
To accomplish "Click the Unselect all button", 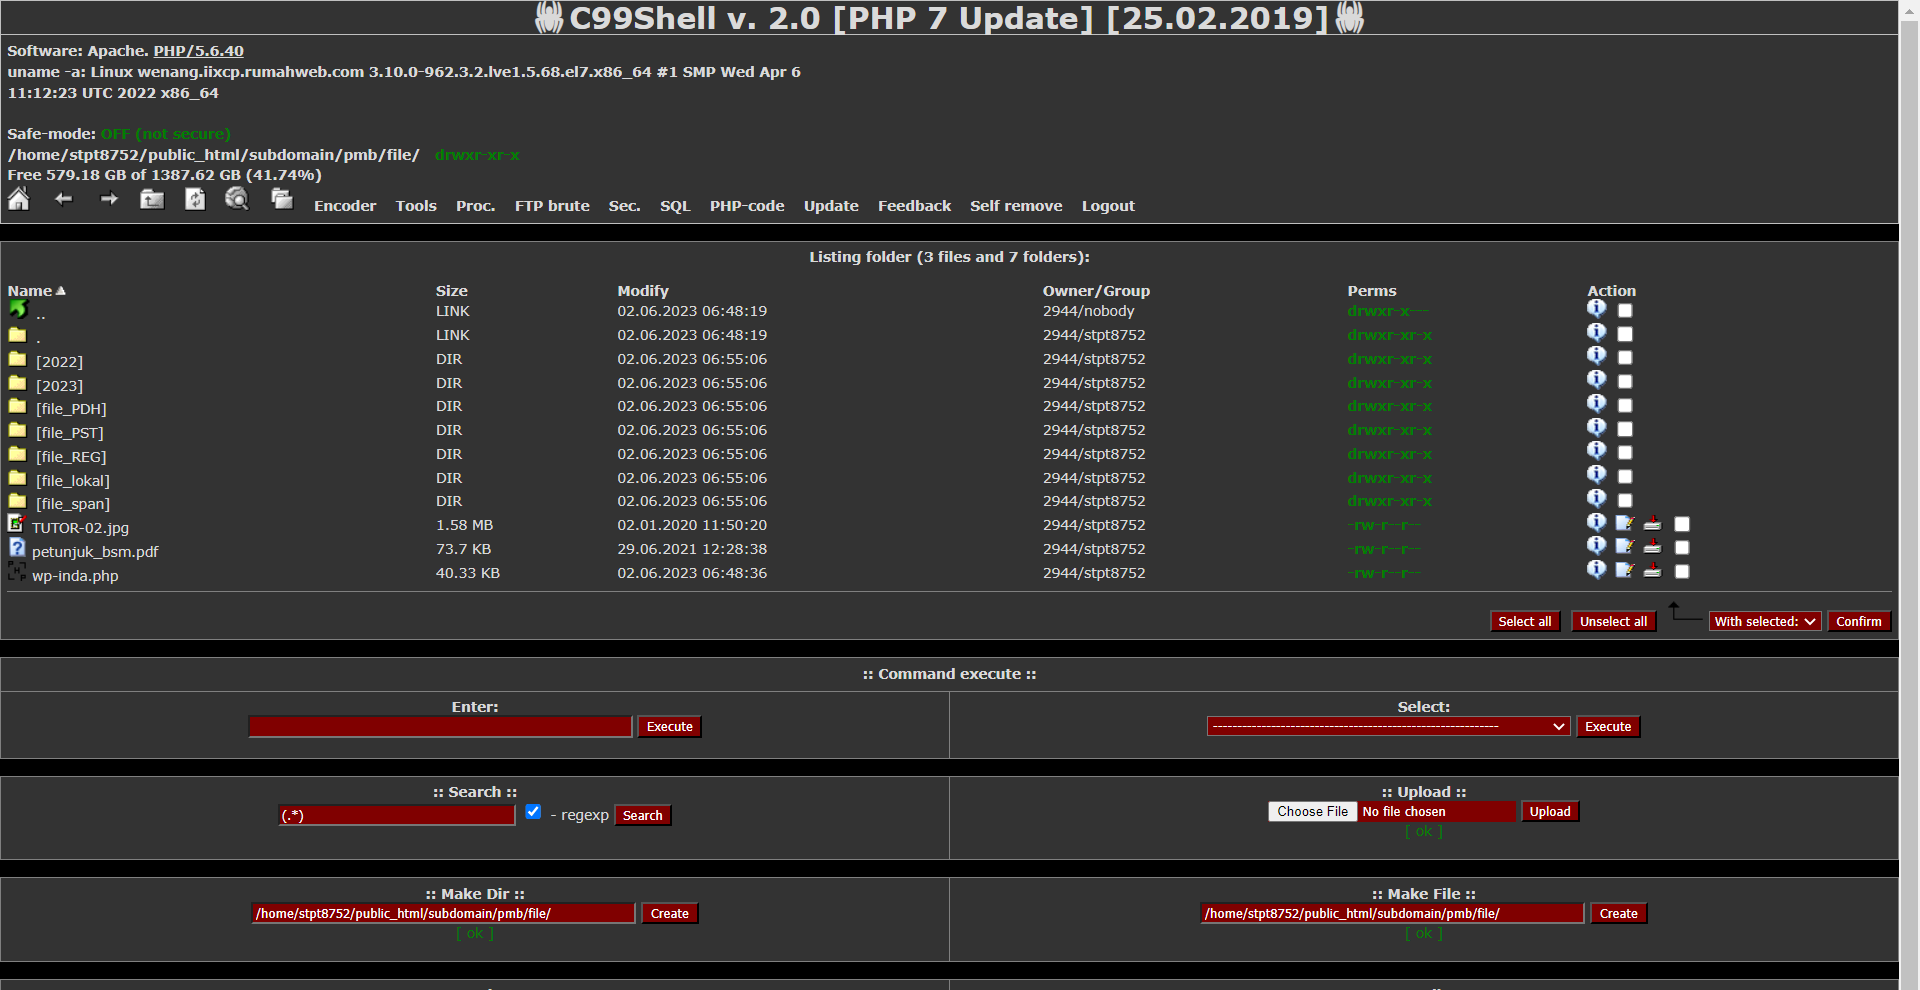I will pyautogui.click(x=1613, y=621).
